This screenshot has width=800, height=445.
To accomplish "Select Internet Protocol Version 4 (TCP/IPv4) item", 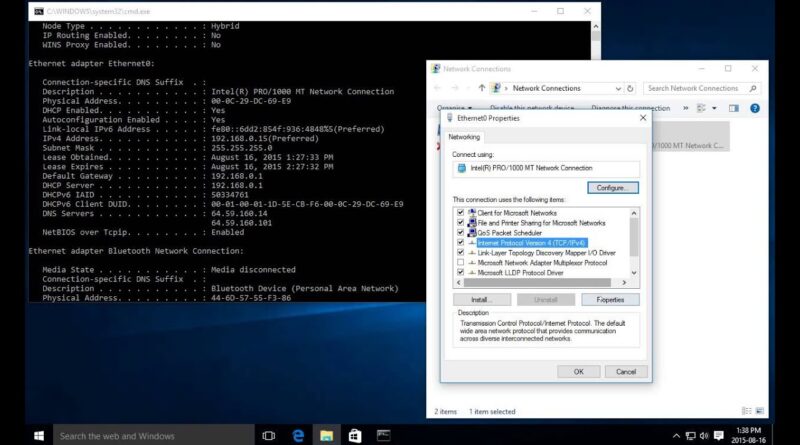I will coord(531,243).
